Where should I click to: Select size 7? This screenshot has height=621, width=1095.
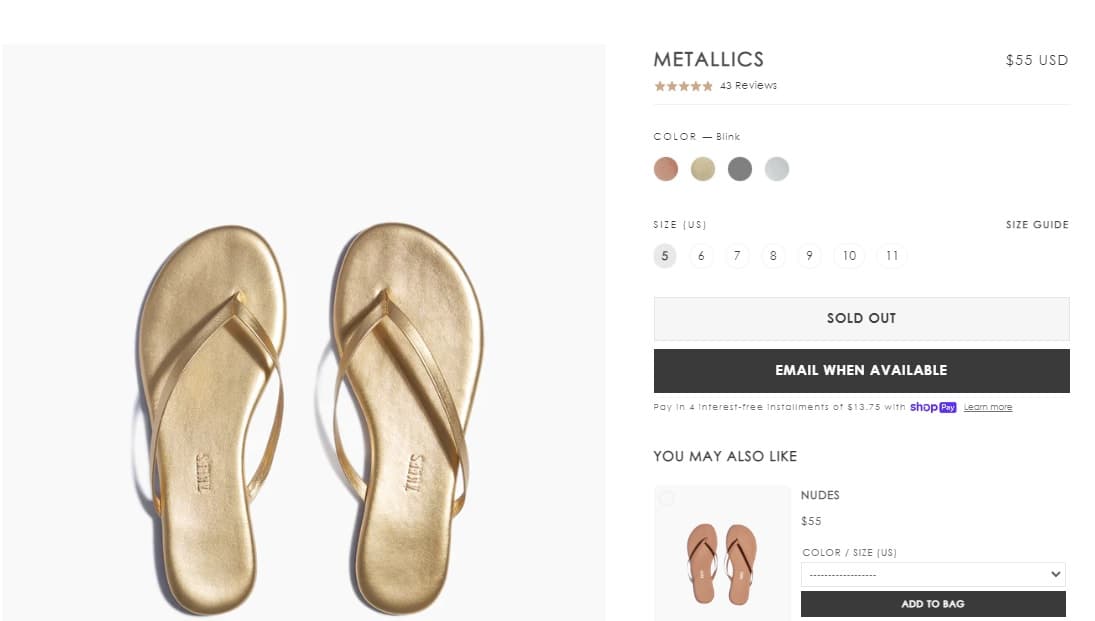click(737, 256)
